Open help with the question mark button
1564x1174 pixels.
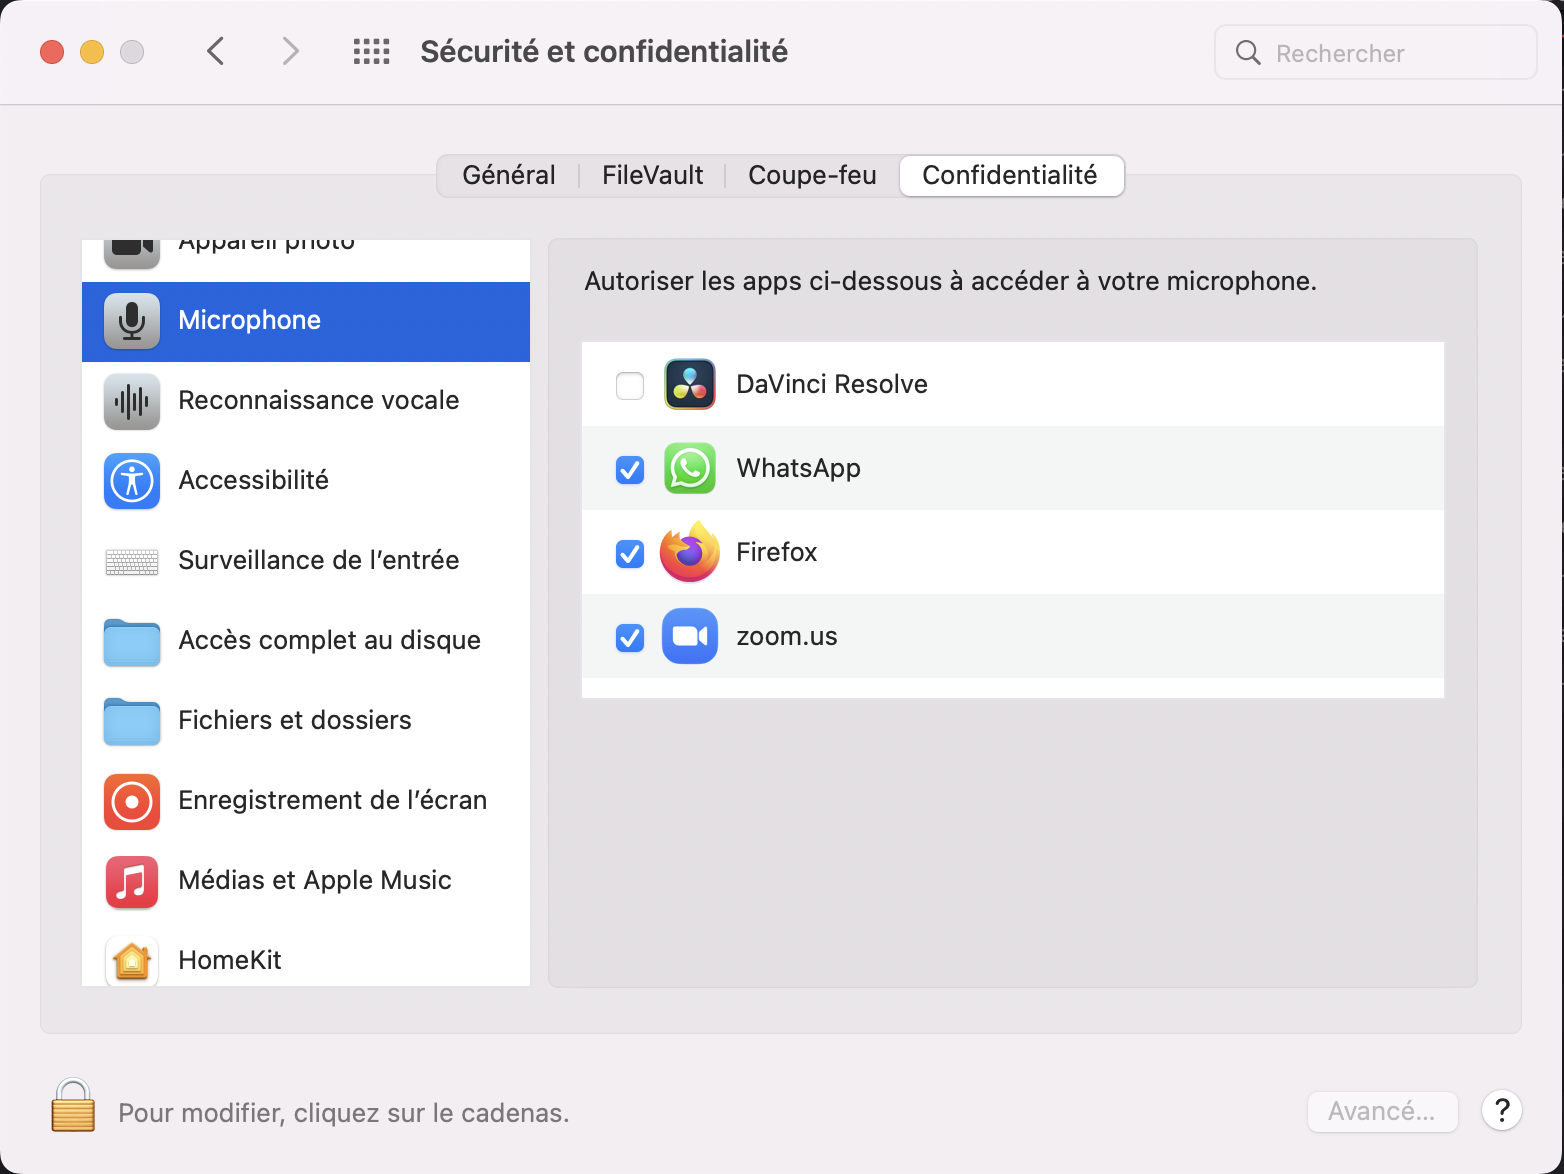tap(1501, 1110)
